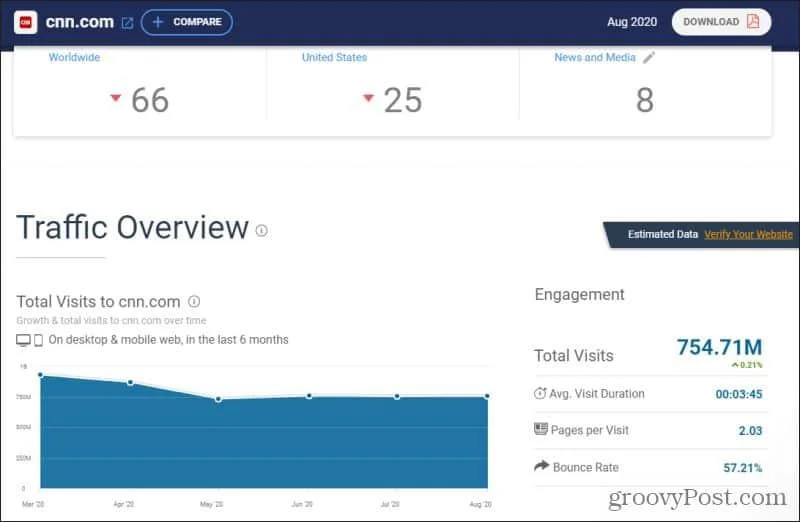The height and width of the screenshot is (522, 800).
Task: Click the worldwide rank value 66
Action: tap(150, 100)
